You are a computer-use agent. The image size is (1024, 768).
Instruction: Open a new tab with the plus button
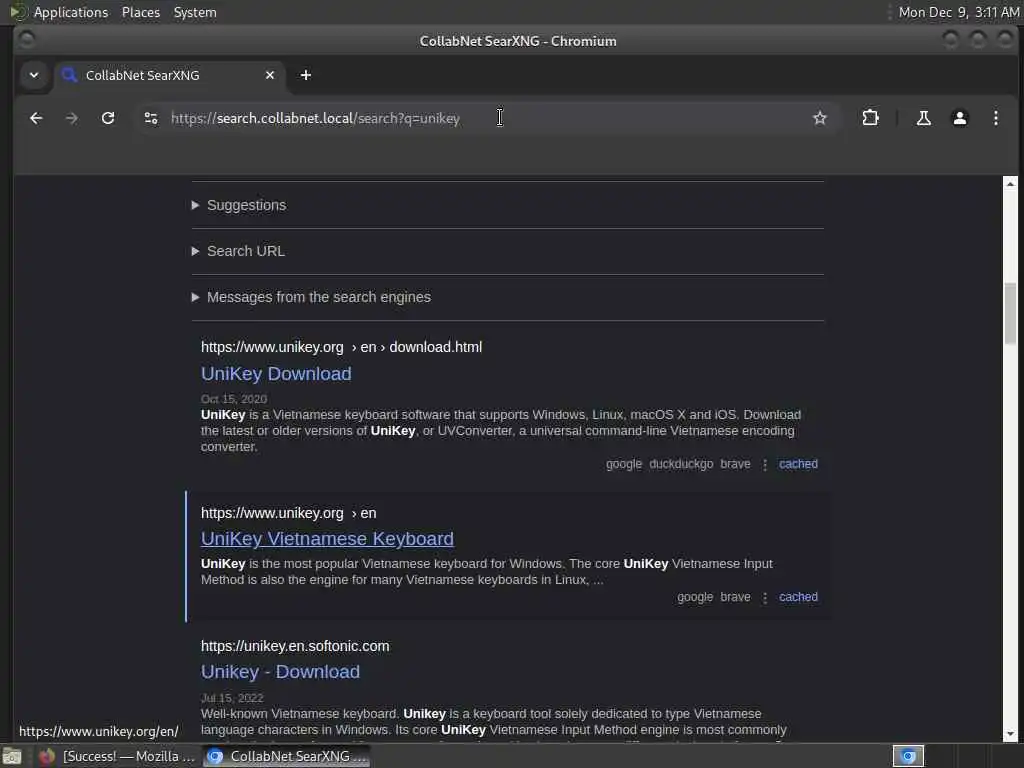(x=306, y=75)
